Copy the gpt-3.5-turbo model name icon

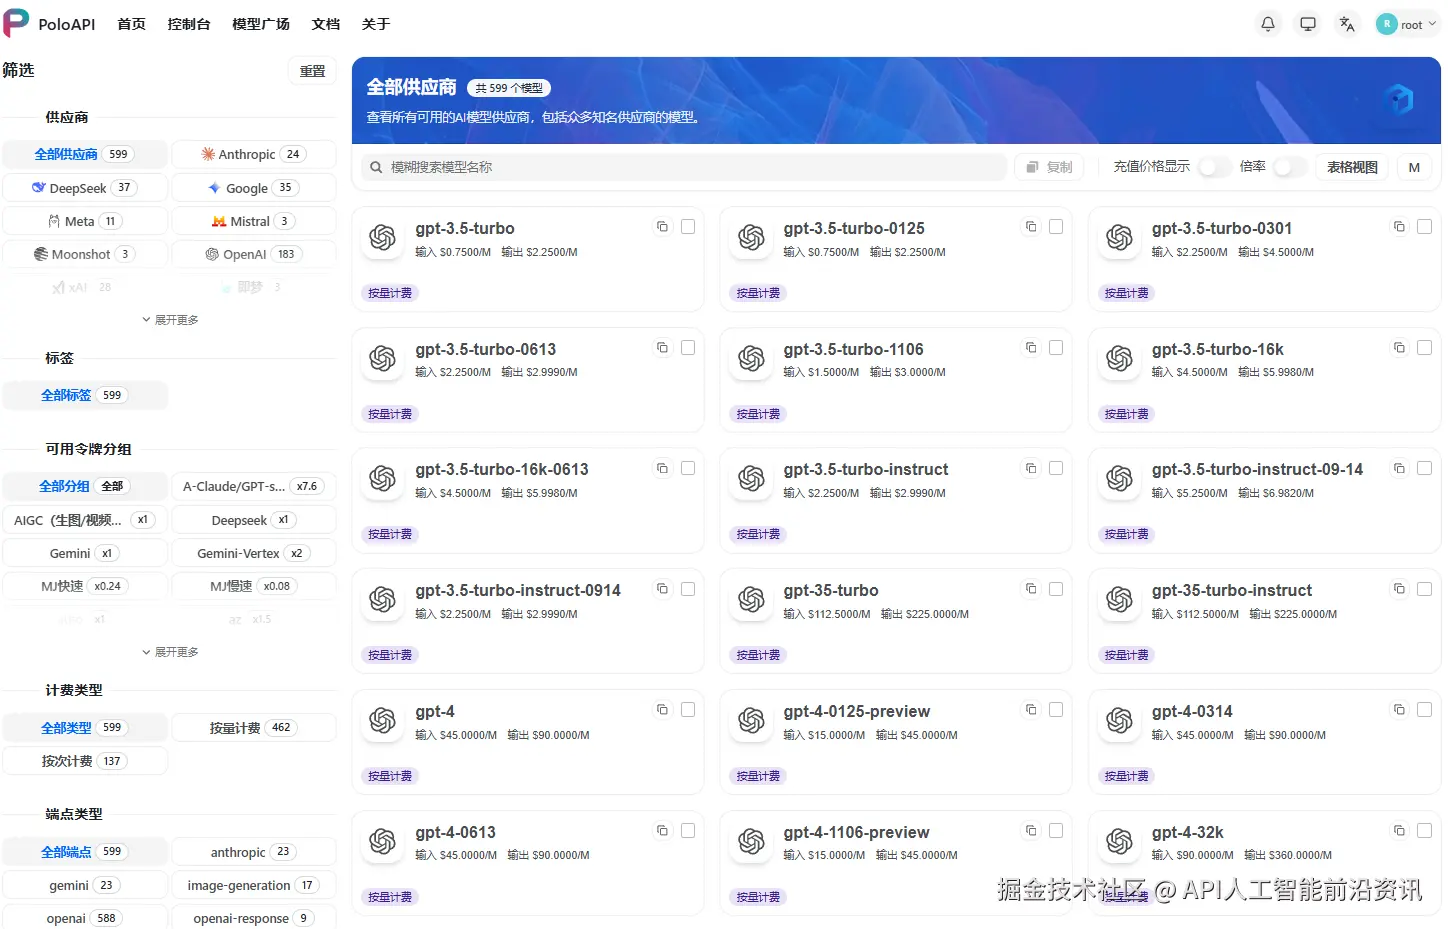point(662,227)
